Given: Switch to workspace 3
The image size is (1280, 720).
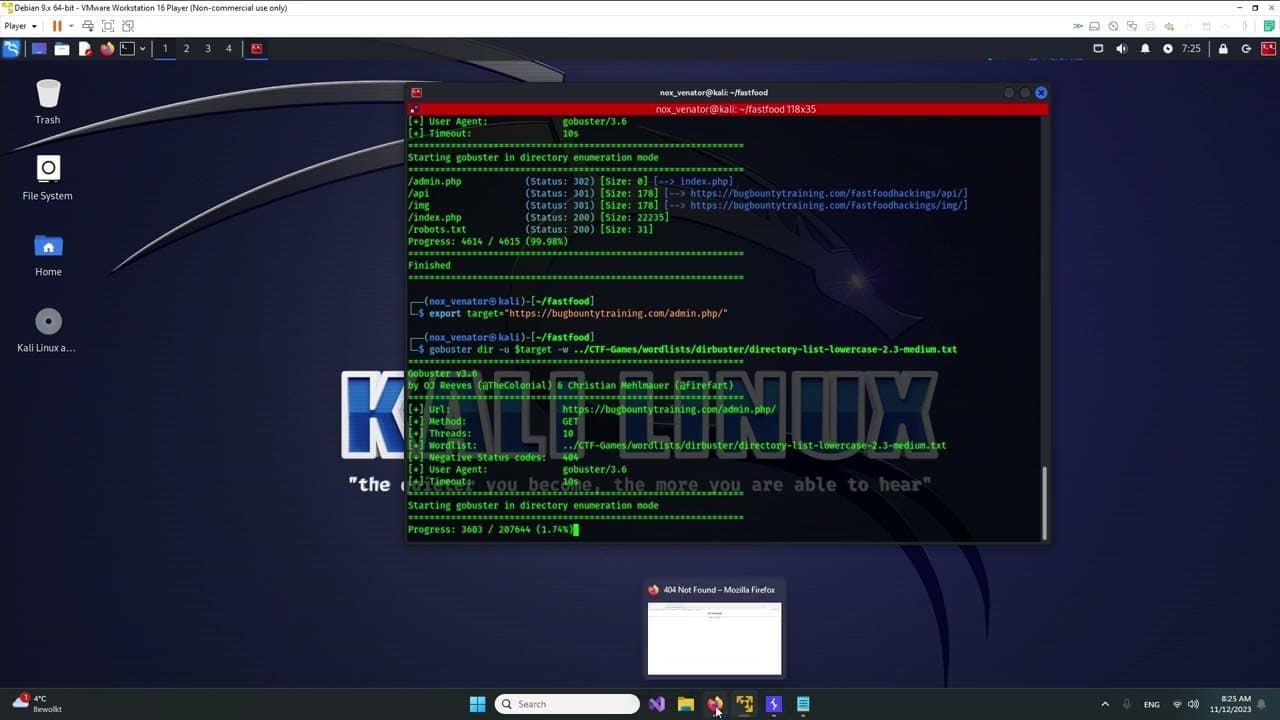Looking at the screenshot, I should point(208,48).
